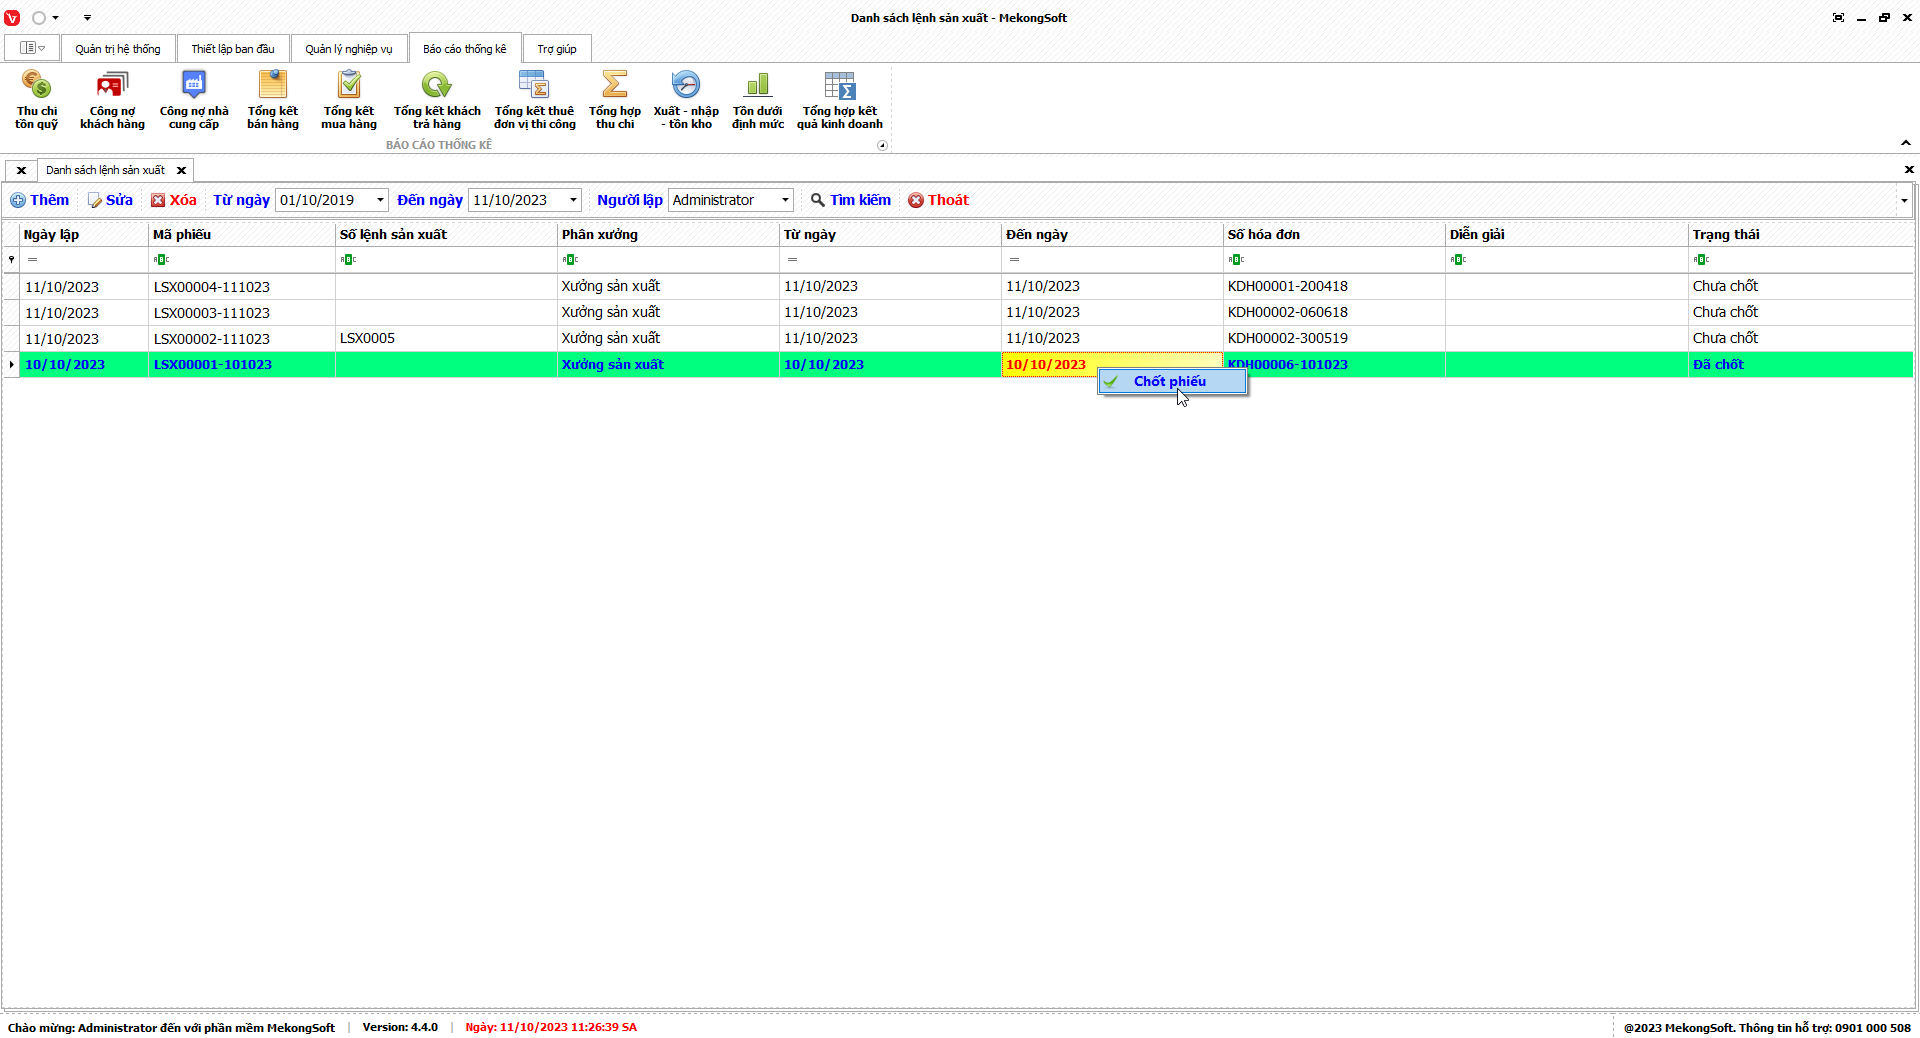Open Tổng kết mua hàng report
The height and width of the screenshot is (1038, 1920).
pyautogui.click(x=349, y=100)
